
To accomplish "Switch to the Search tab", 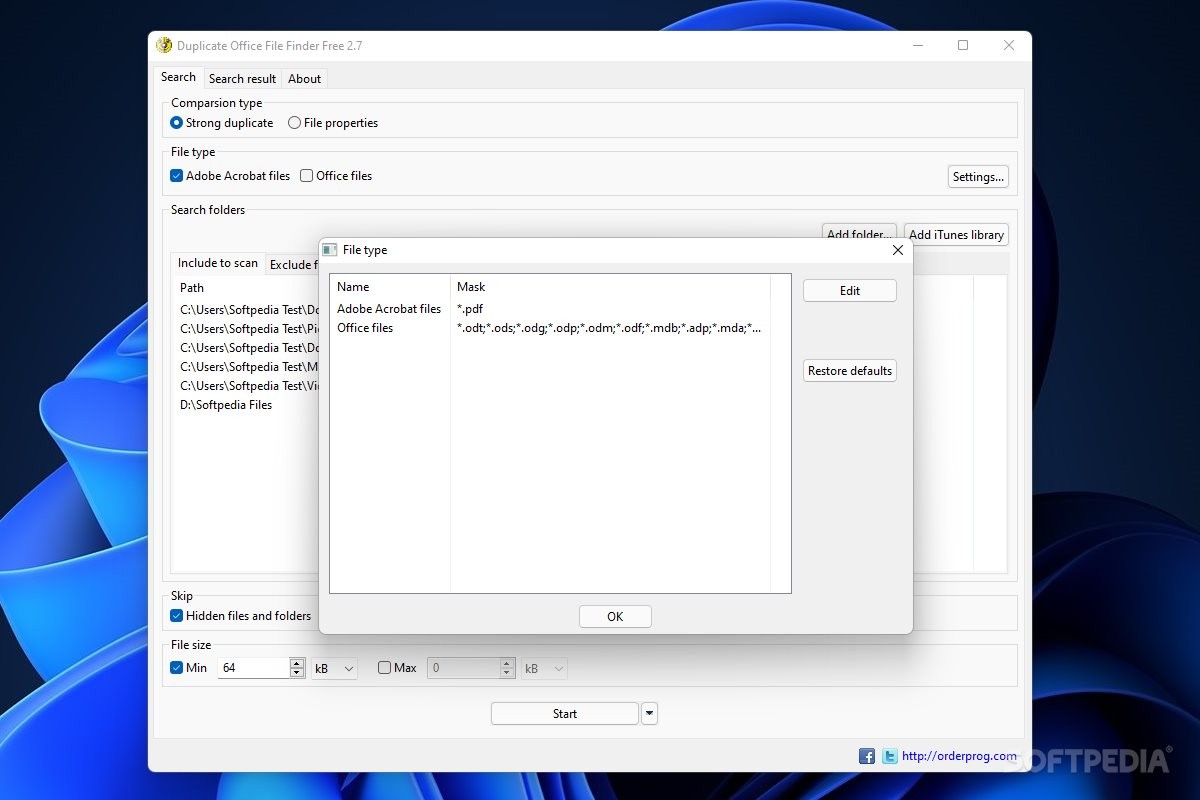I will pos(178,77).
